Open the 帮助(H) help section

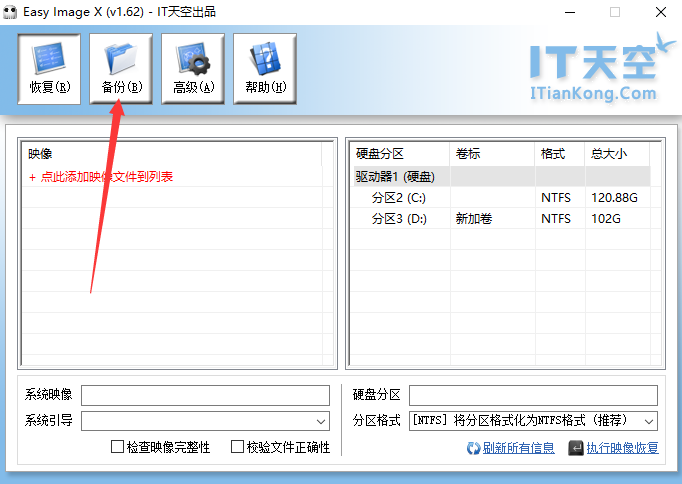265,69
